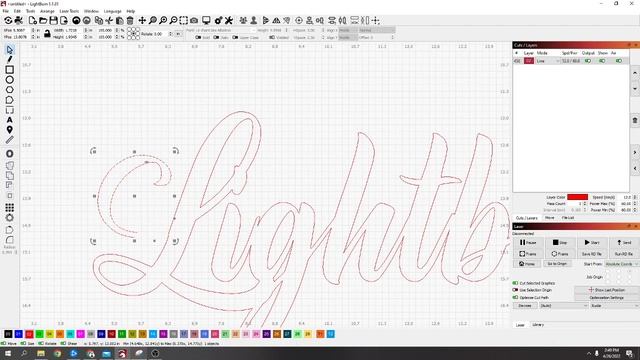
Task: Click the Pan move-arrows toolbar icon
Action: (x=142, y=20)
